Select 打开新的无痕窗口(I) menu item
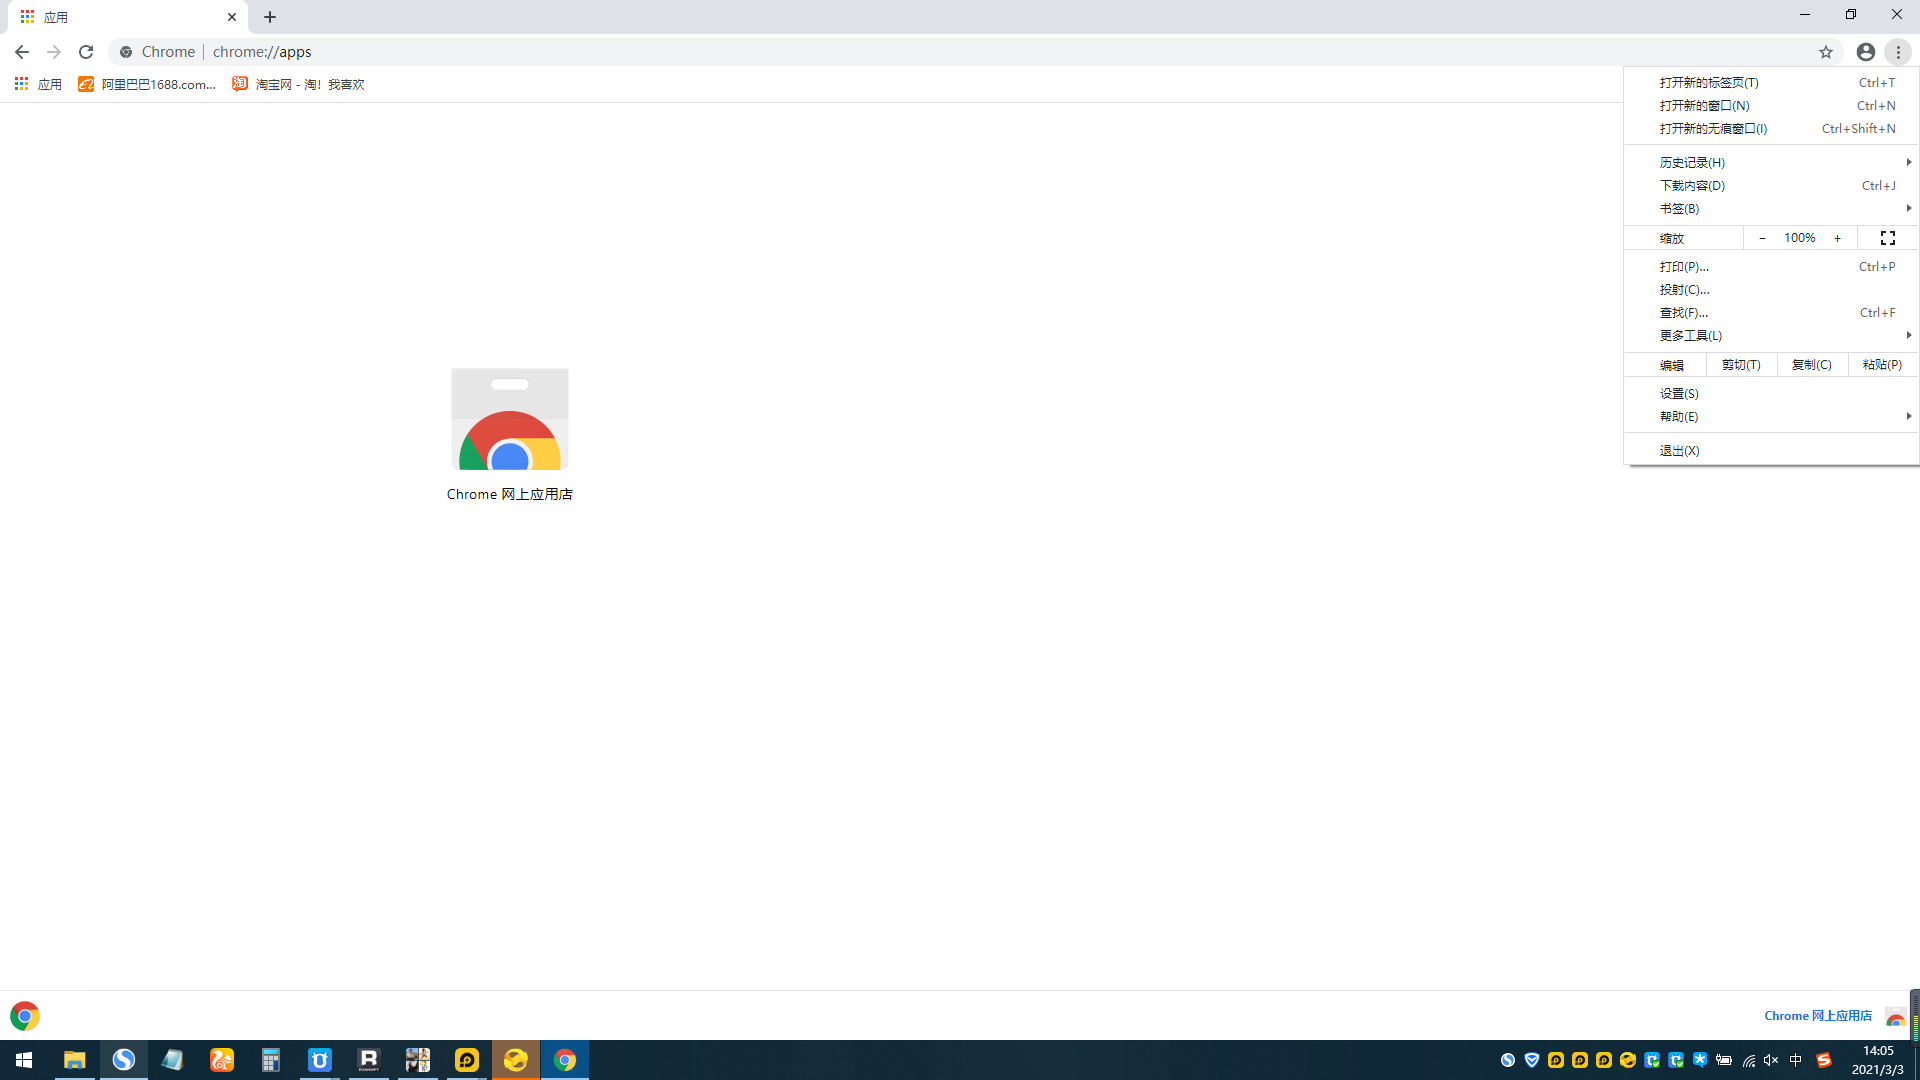Image resolution: width=1920 pixels, height=1080 pixels. point(1713,128)
